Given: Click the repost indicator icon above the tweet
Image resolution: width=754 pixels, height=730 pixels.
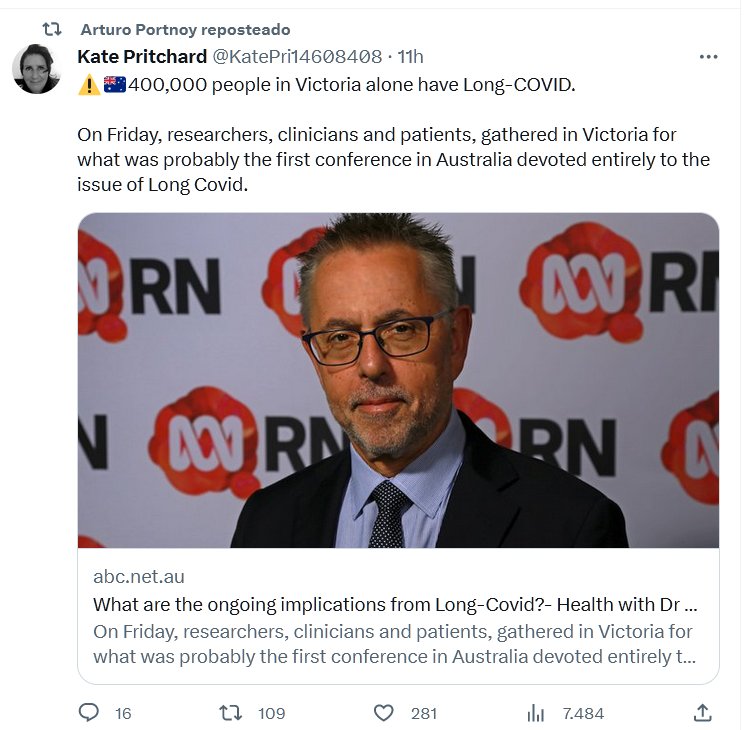Looking at the screenshot, I should pos(52,29).
